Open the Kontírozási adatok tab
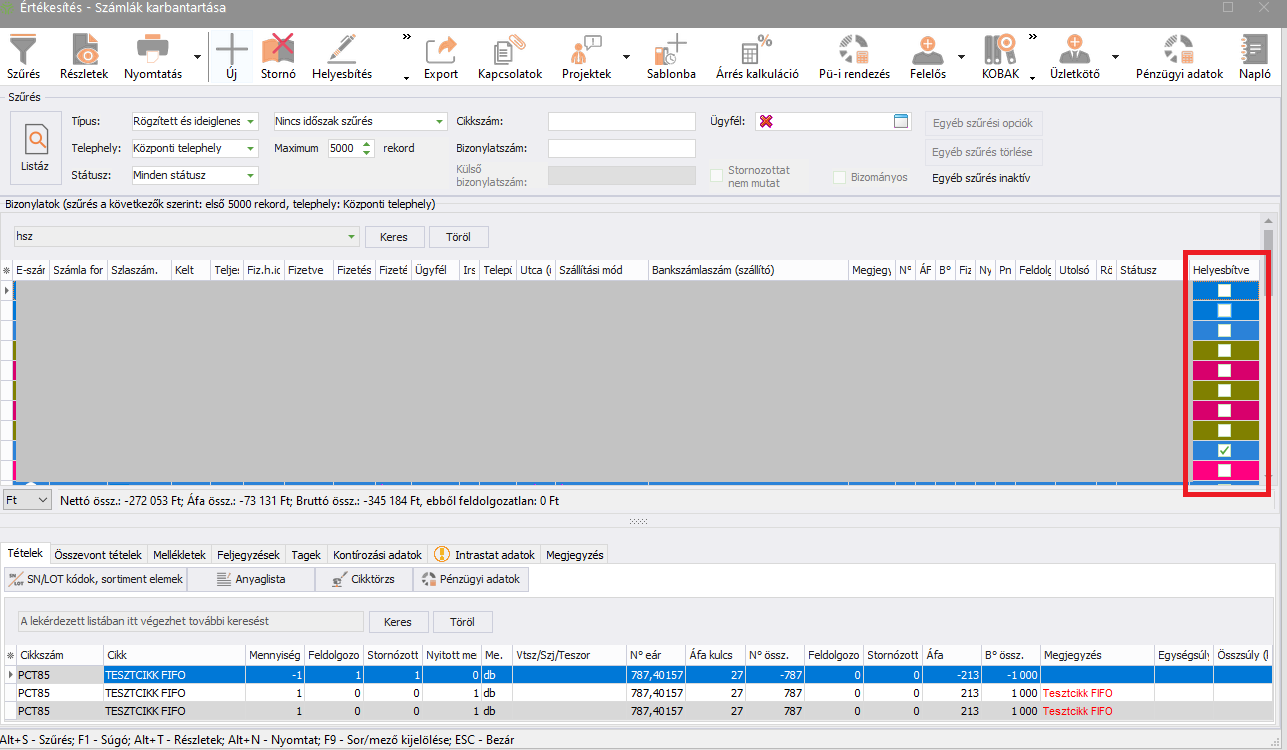Screen dimensions: 1287x750 [375, 555]
